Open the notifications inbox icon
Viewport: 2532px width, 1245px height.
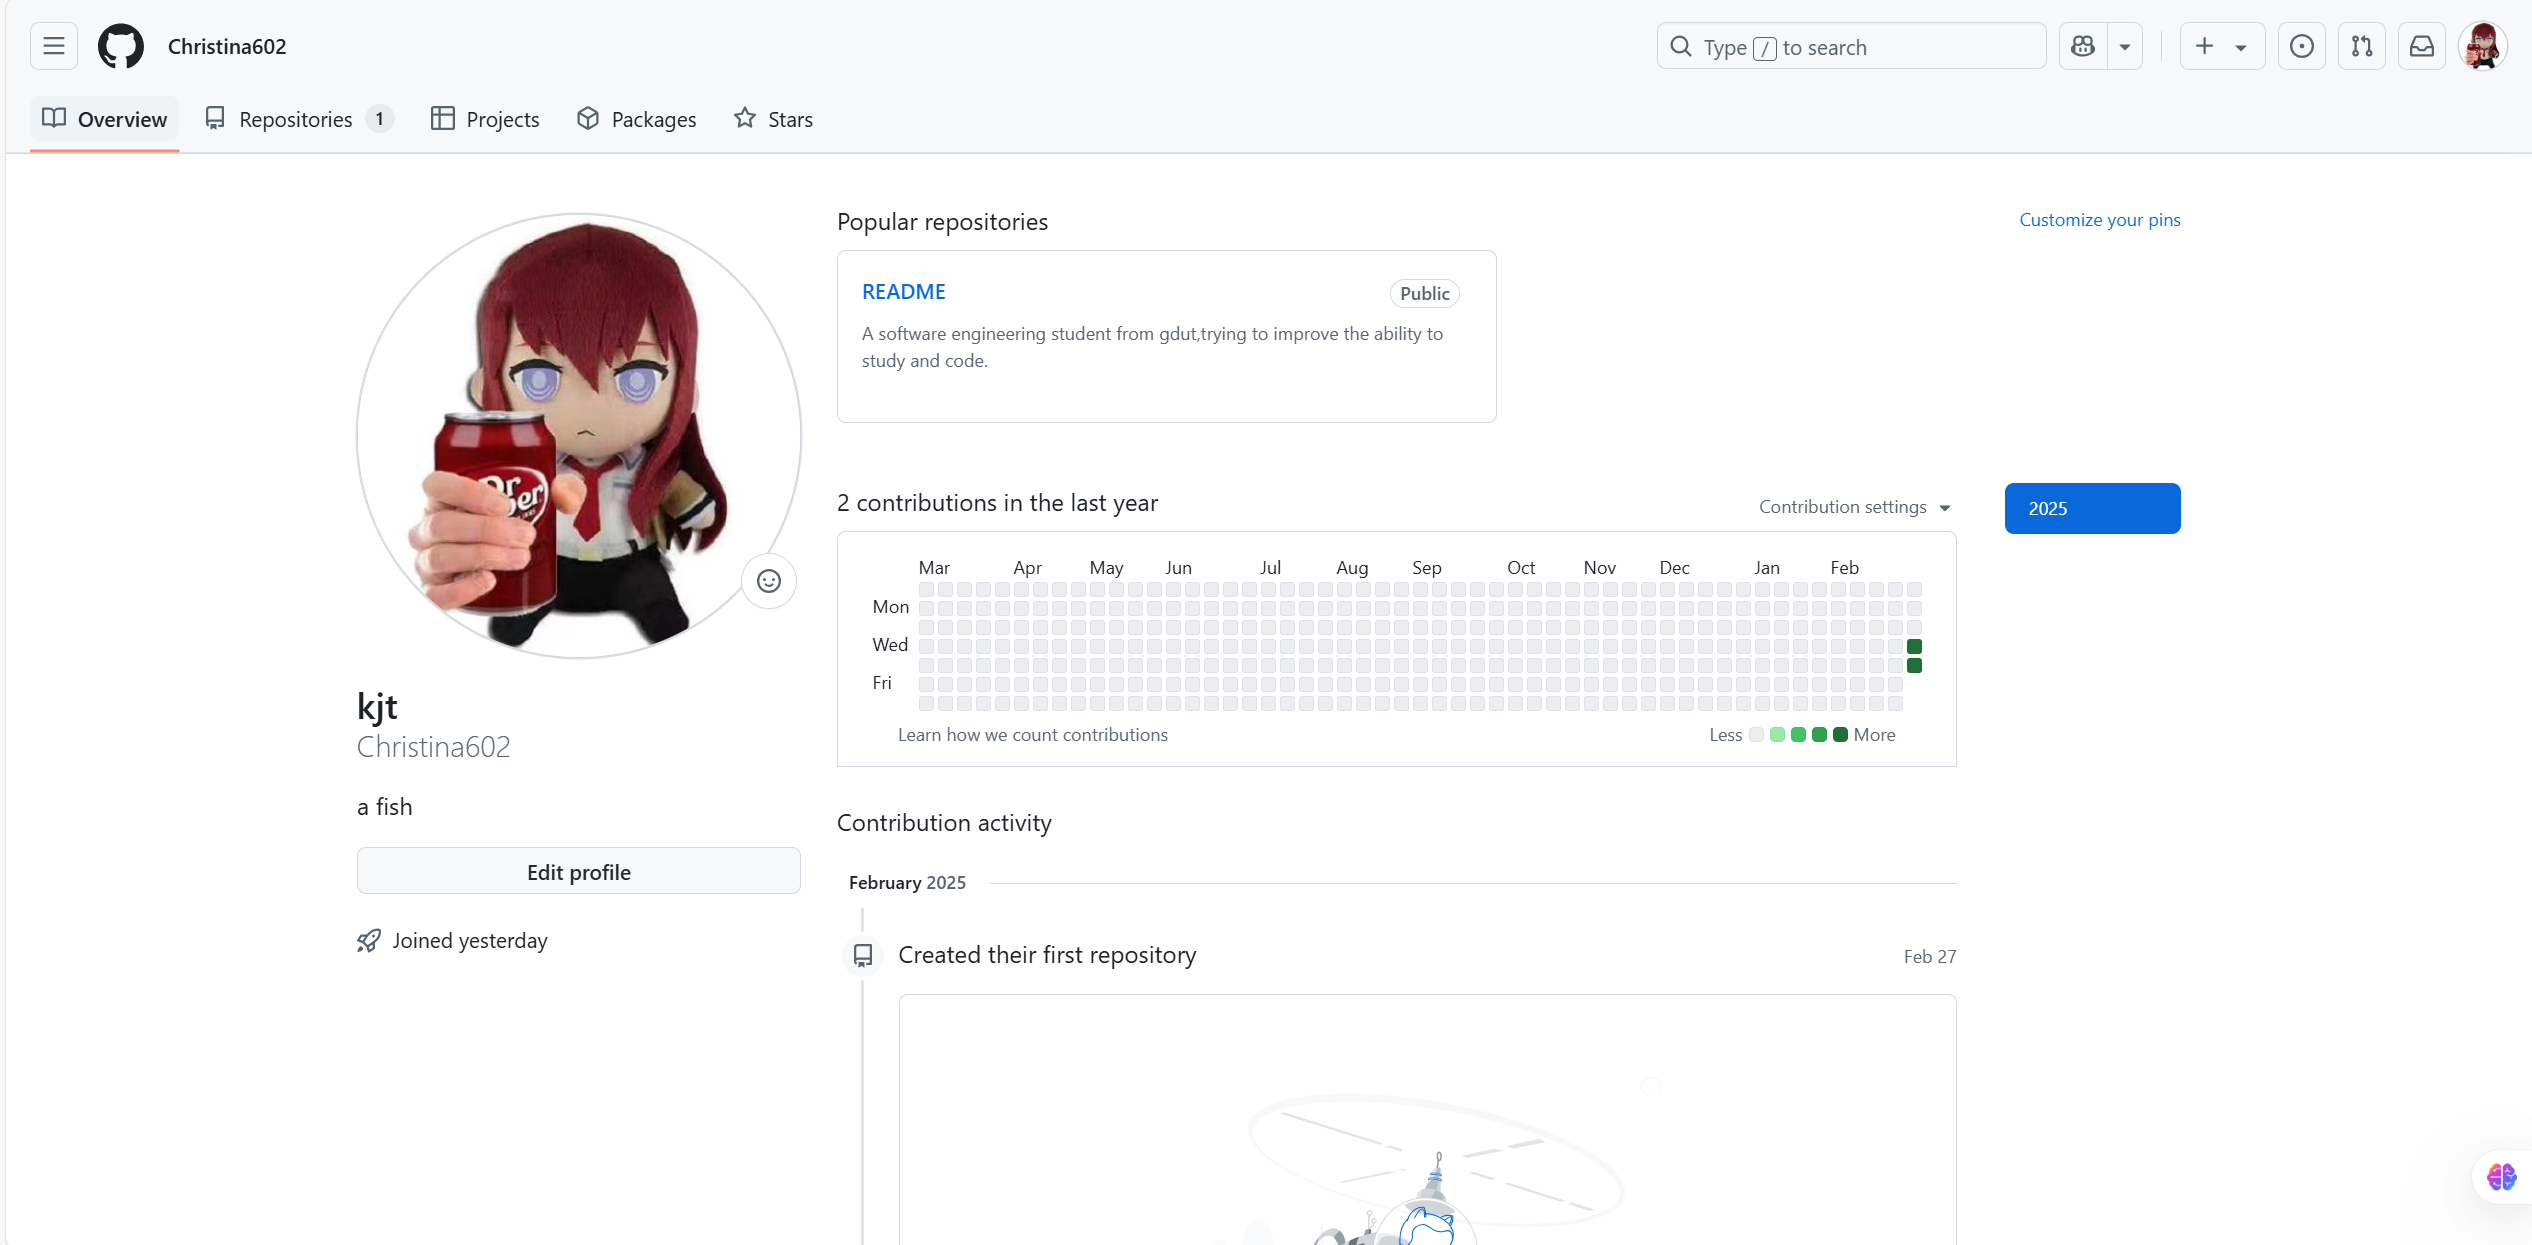[x=2421, y=46]
